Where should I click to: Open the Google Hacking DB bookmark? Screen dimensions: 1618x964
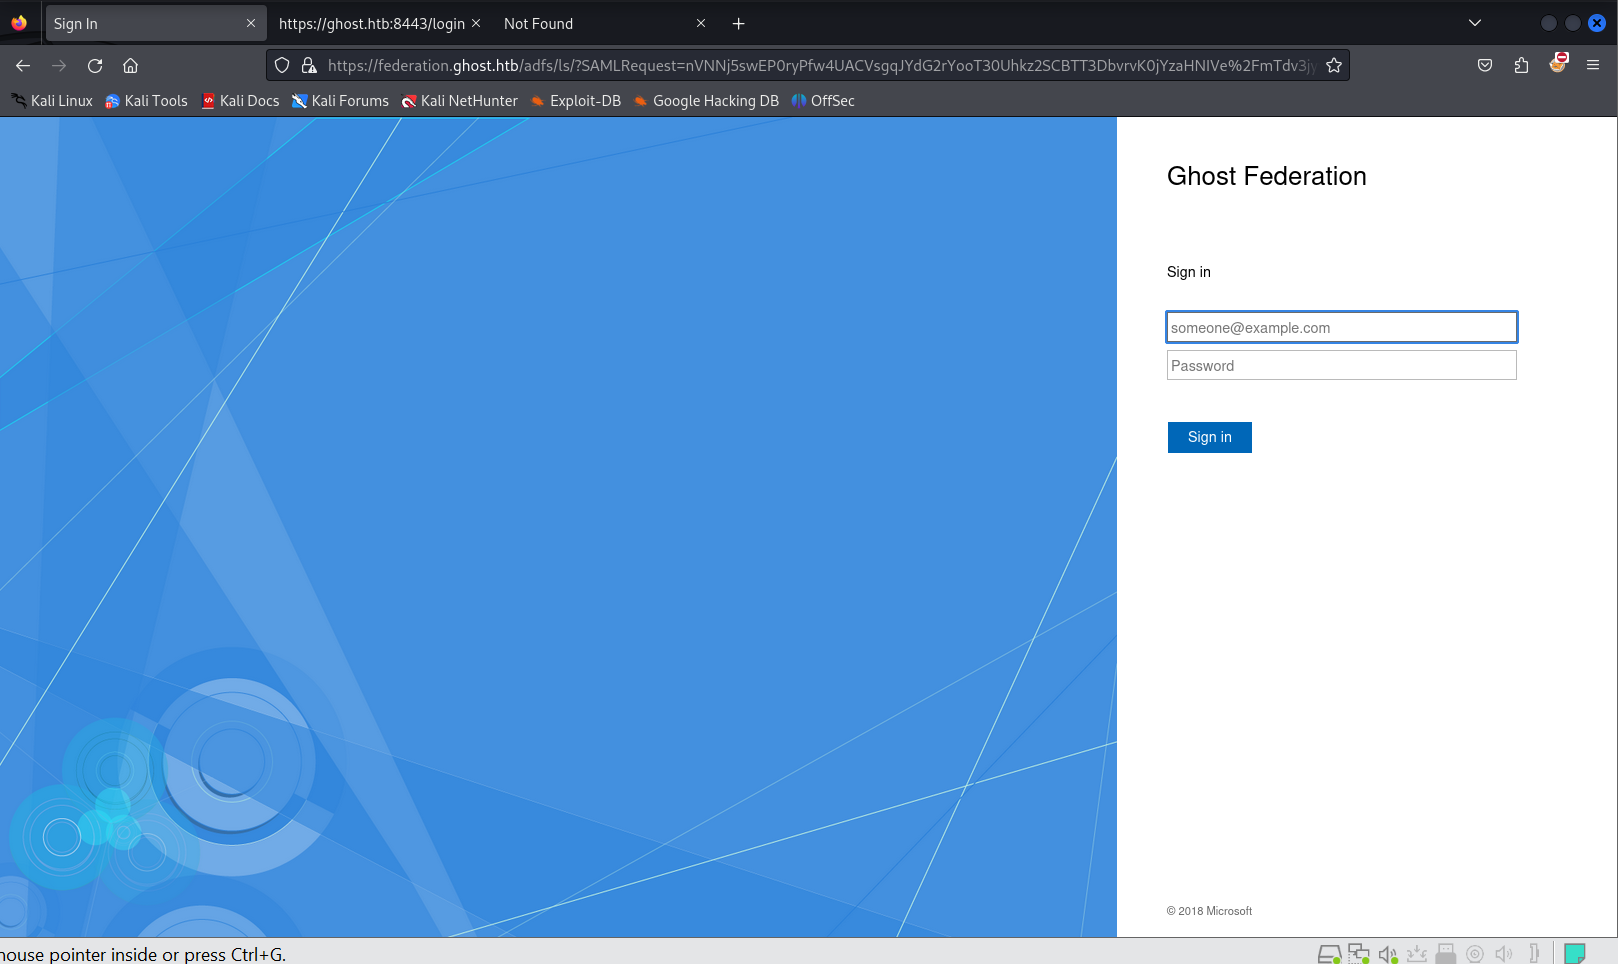[x=706, y=101]
